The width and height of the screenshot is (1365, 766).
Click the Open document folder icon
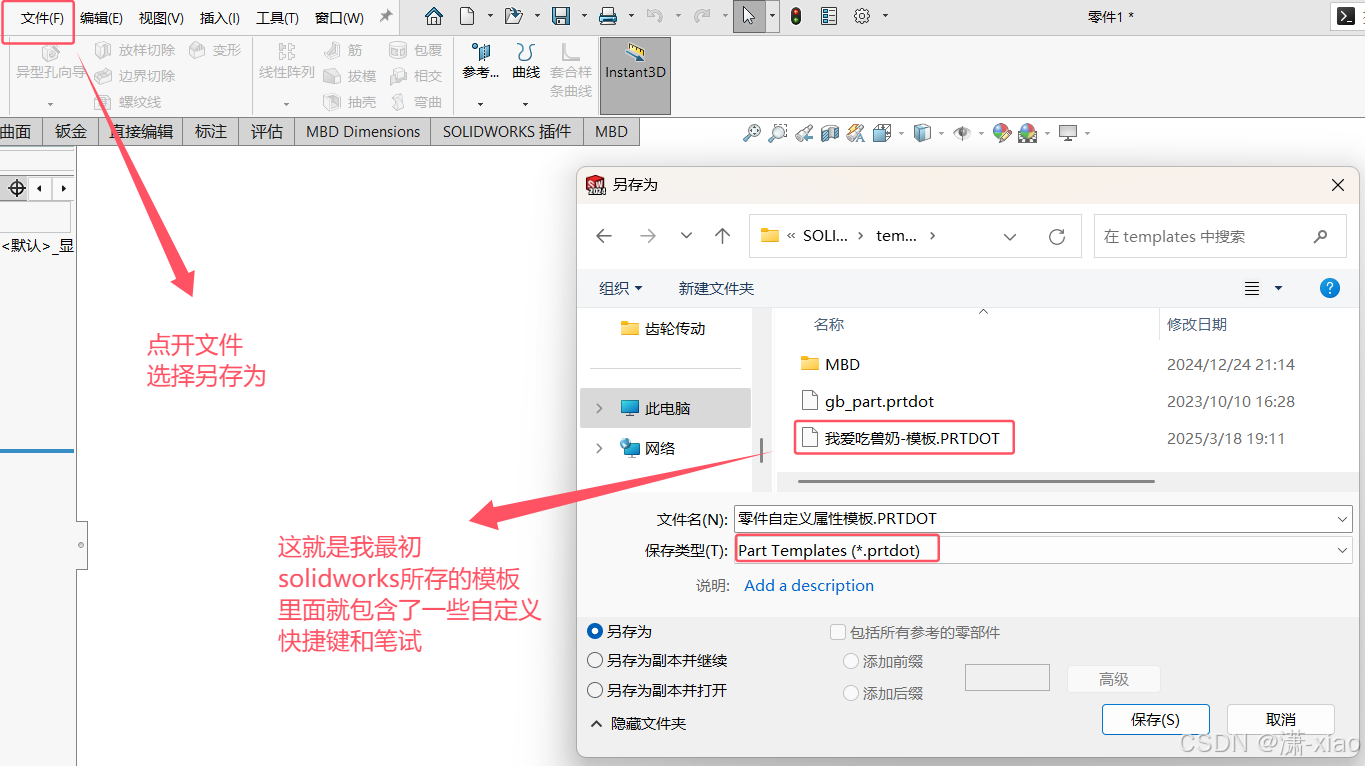[513, 16]
